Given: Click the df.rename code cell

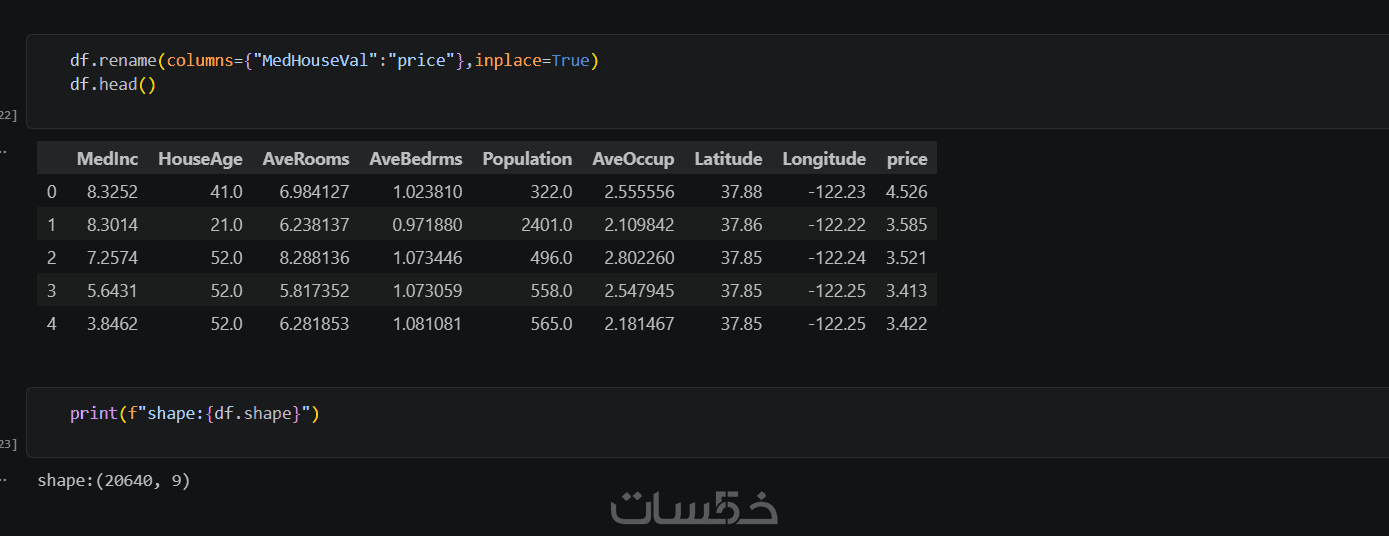Looking at the screenshot, I should click(707, 81).
